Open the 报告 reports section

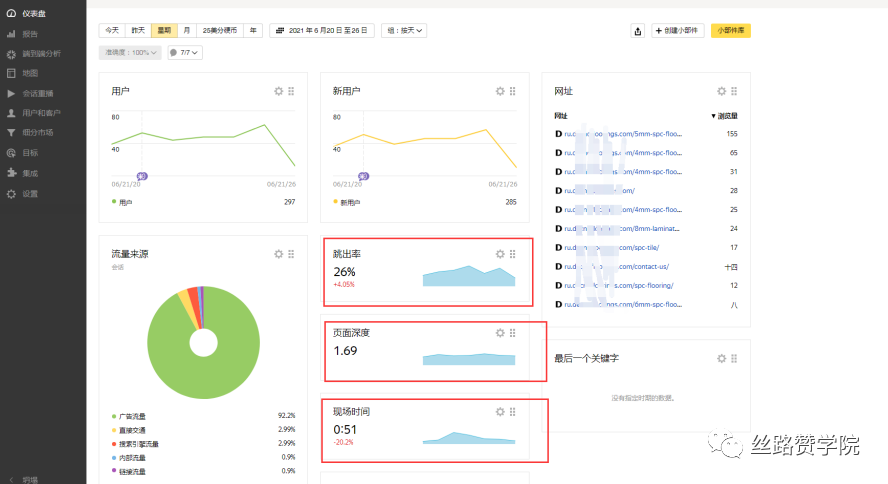click(29, 34)
